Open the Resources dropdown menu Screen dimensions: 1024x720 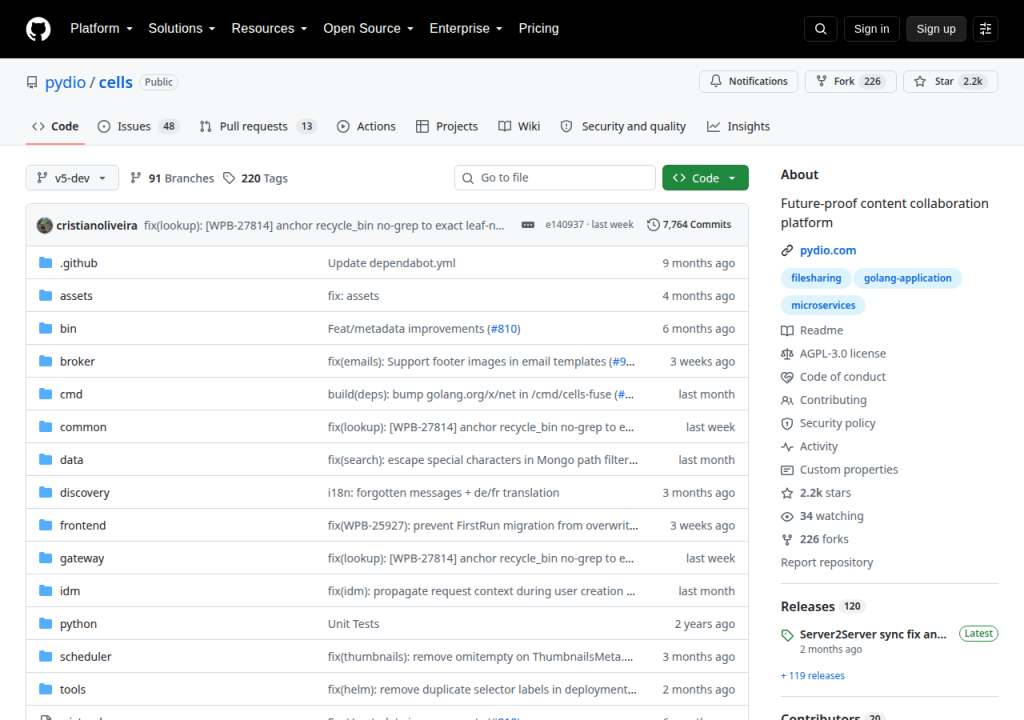(x=269, y=29)
